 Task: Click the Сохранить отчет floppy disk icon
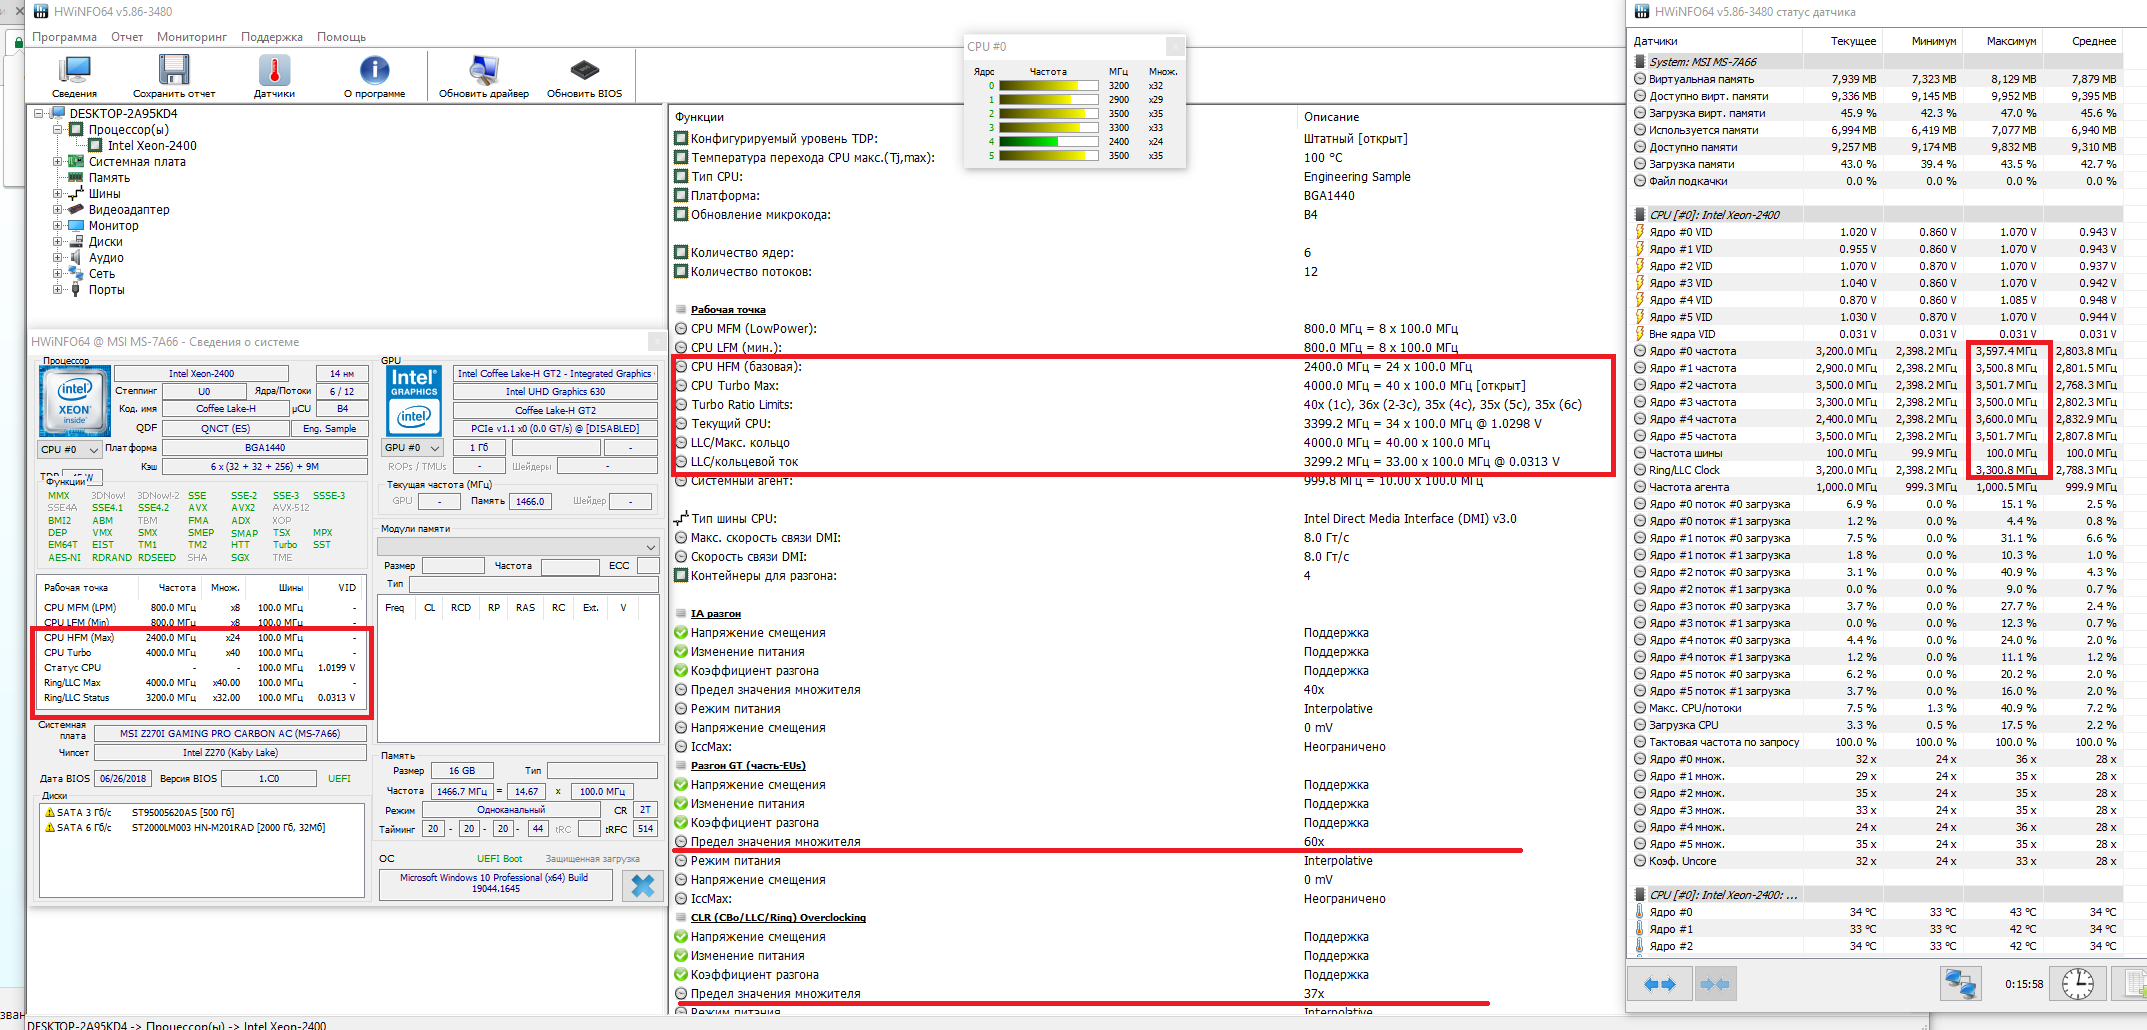(174, 70)
